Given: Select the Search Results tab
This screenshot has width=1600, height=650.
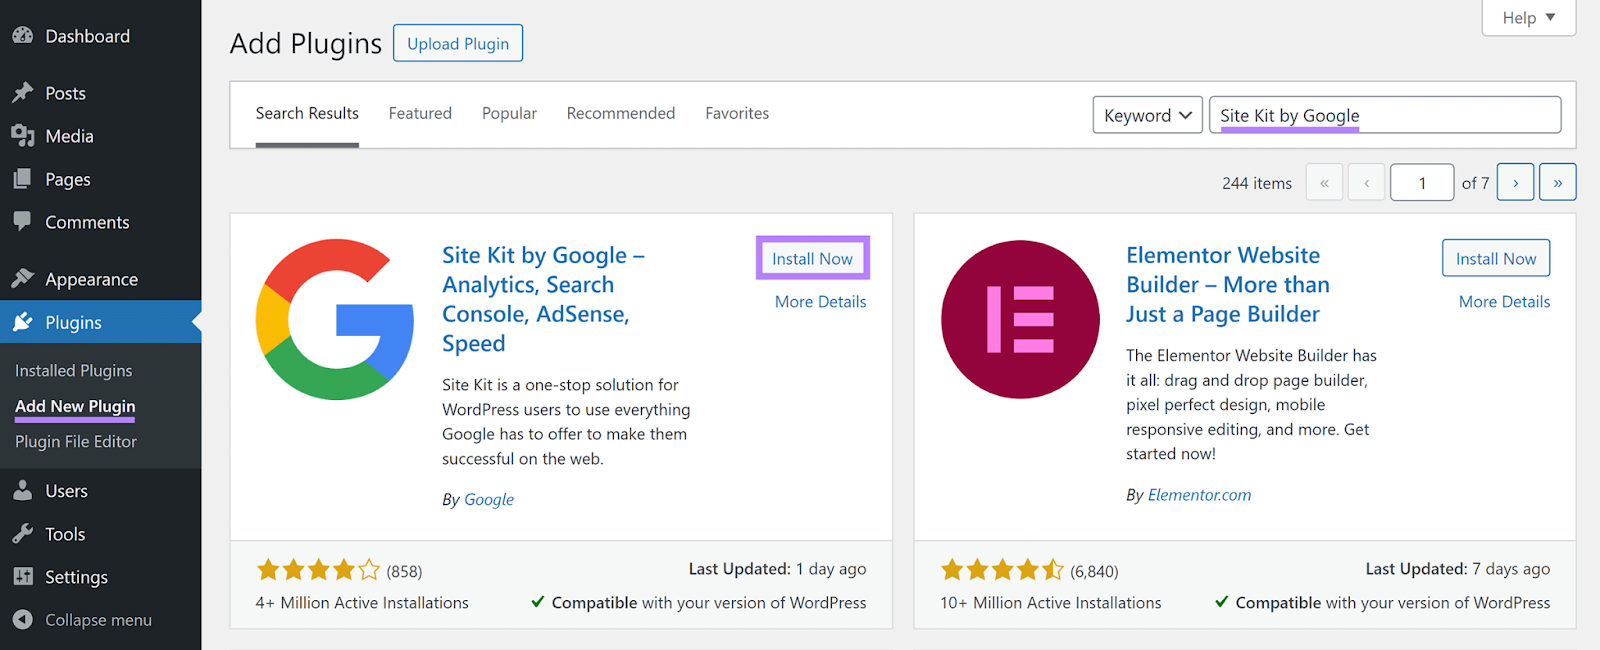Looking at the screenshot, I should coord(307,113).
